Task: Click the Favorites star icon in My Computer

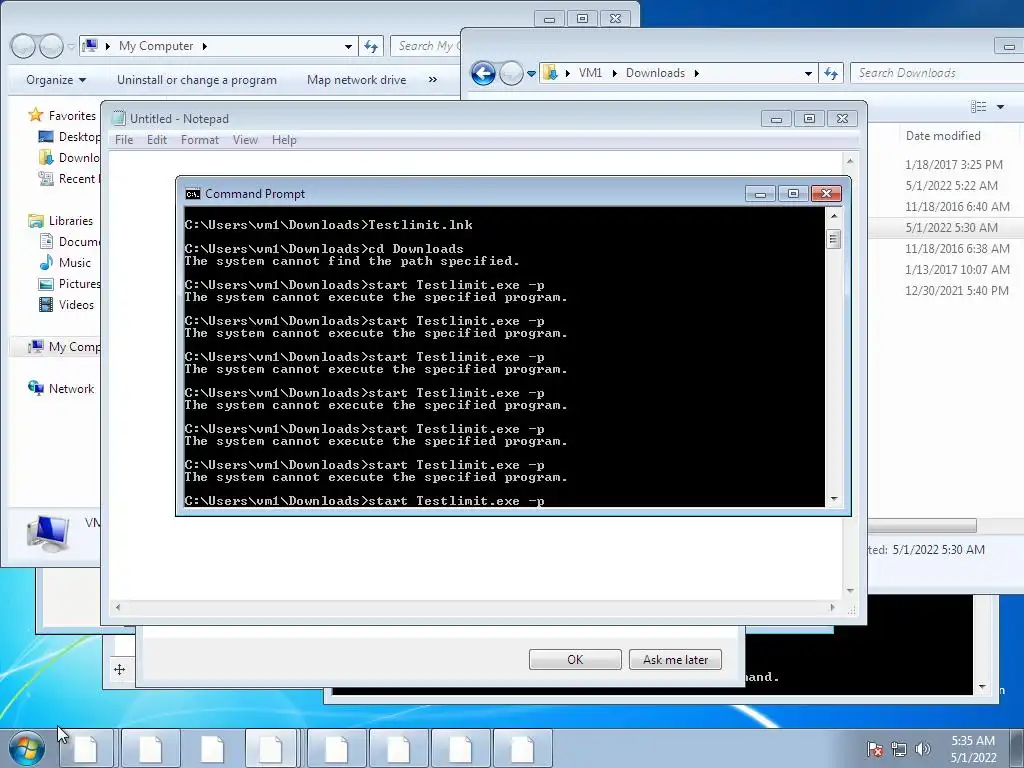Action: (x=35, y=116)
